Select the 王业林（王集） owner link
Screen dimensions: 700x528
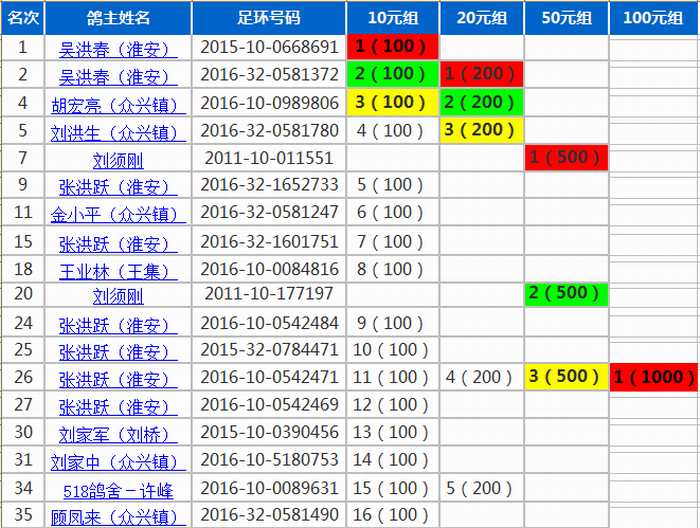pos(118,270)
